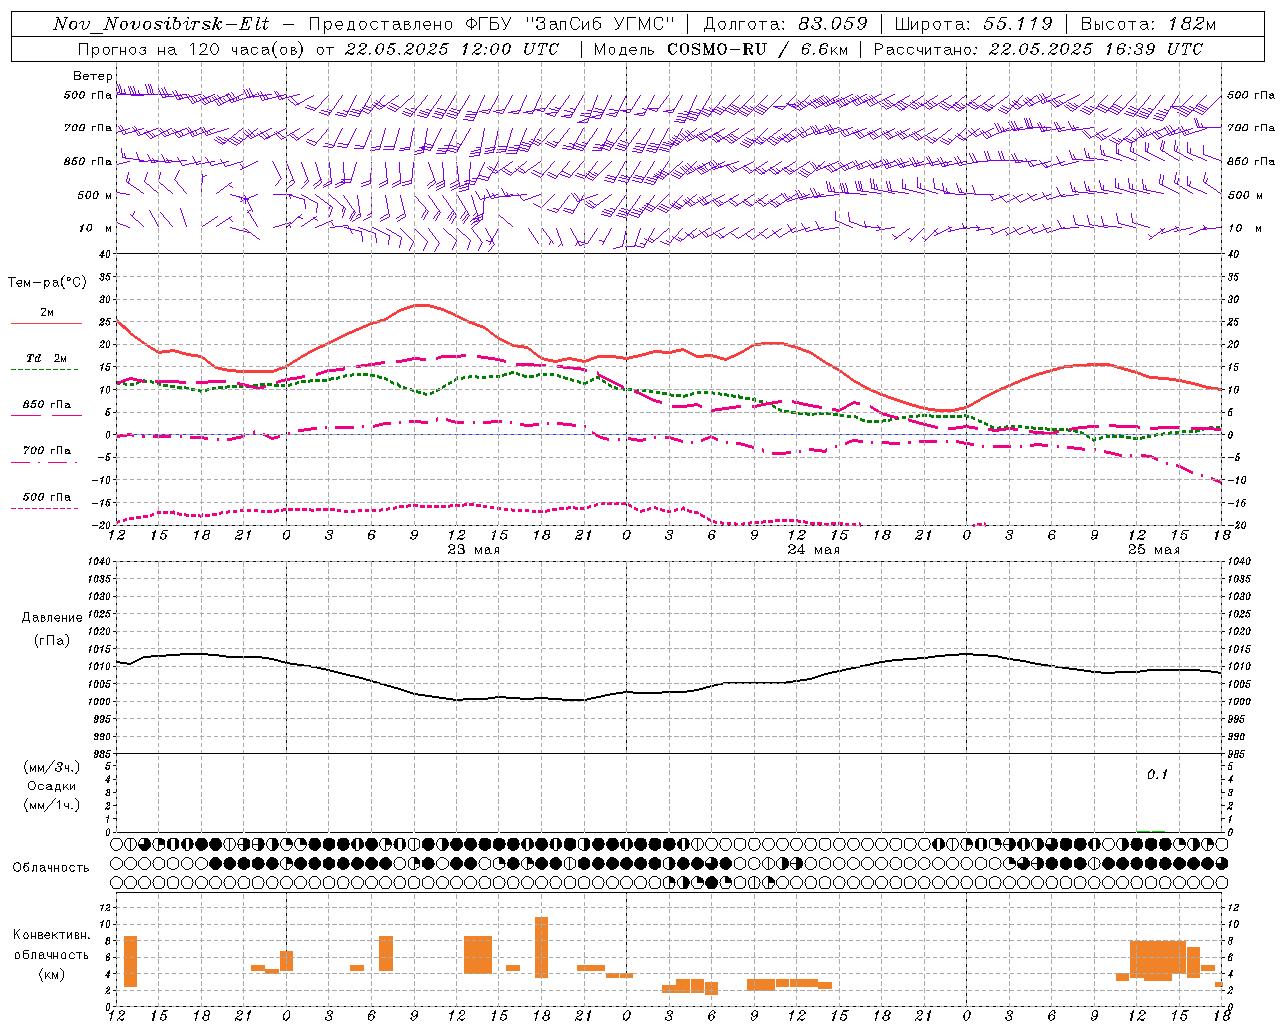Click the 'Осадки' precipitation label
Viewport: 1280px width, 1024px height.
tap(52, 786)
